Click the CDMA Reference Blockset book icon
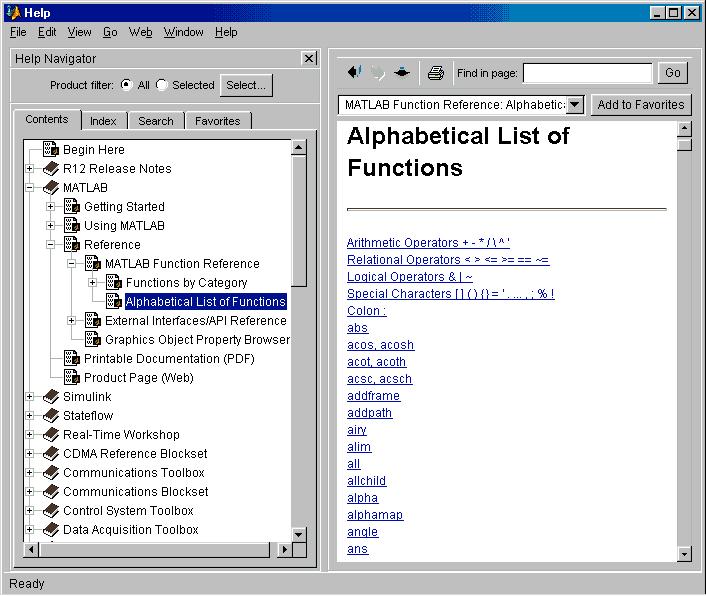Screen dimensions: 706x596 point(50,453)
